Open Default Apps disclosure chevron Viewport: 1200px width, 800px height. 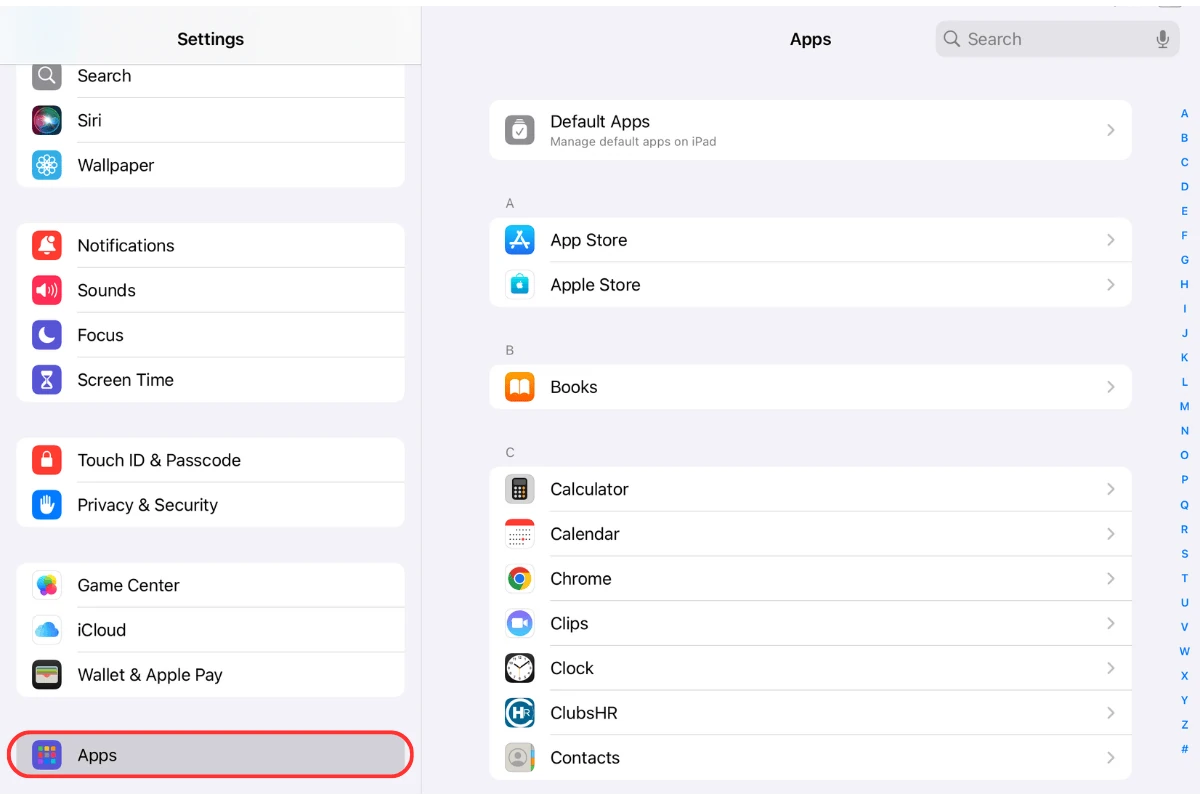click(x=1111, y=130)
